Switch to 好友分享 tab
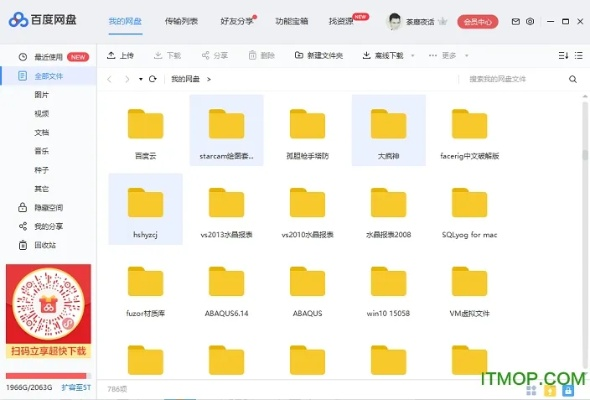 237,21
